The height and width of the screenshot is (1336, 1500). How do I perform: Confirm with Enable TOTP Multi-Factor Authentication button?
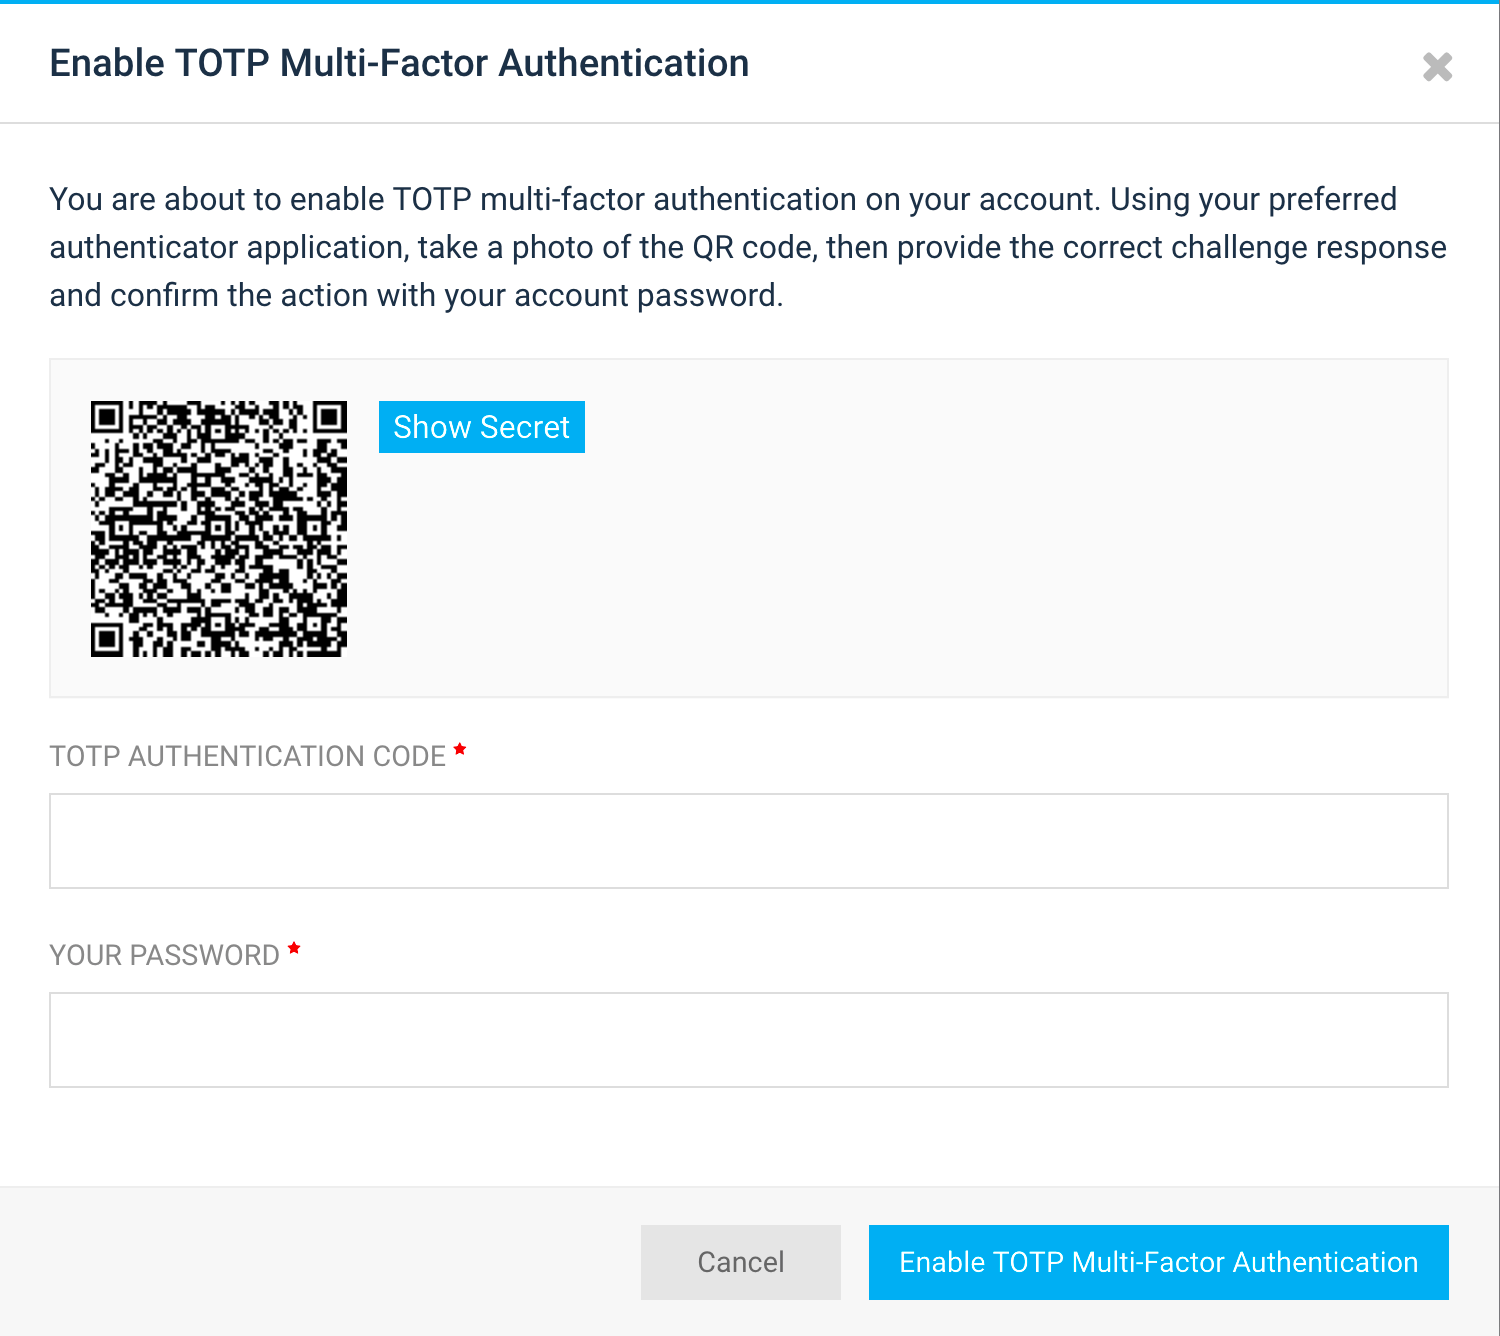(x=1159, y=1262)
